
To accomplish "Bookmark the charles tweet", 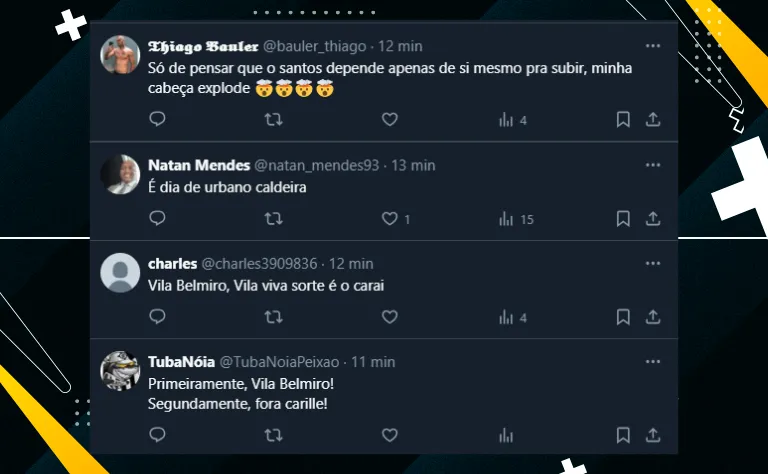I will [623, 318].
